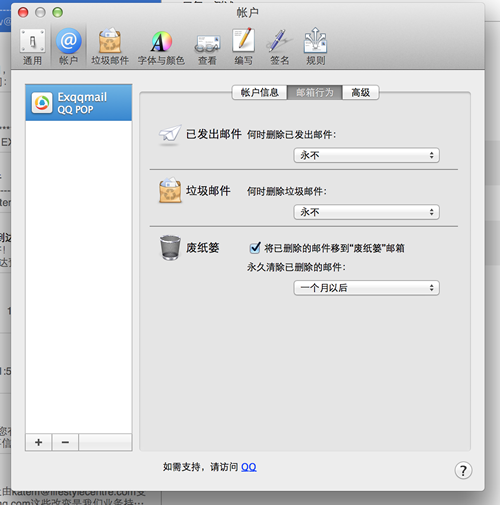Visit the QQ support link
The height and width of the screenshot is (505, 500).
click(249, 467)
